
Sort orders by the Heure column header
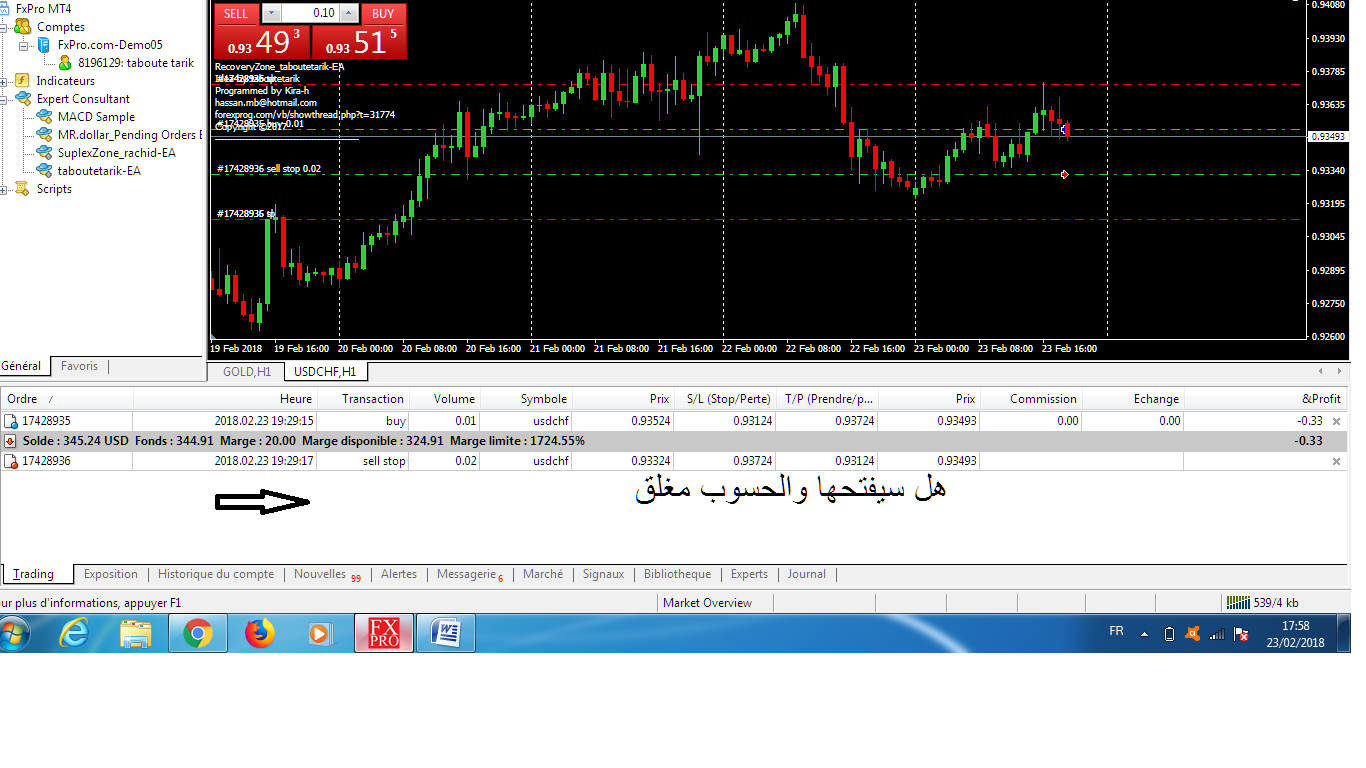tap(225, 399)
